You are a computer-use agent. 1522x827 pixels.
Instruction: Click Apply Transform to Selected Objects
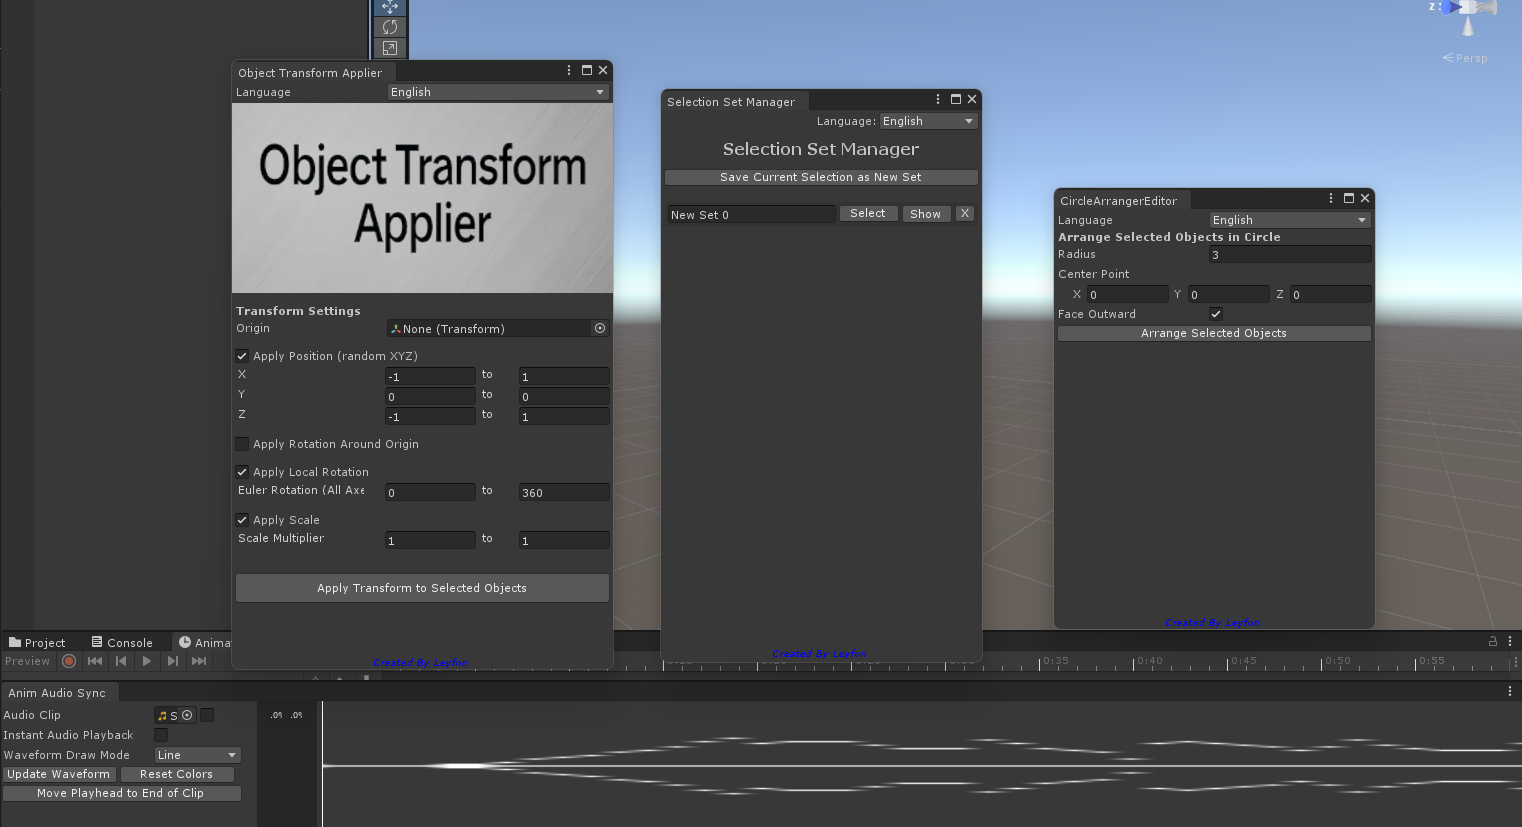pyautogui.click(x=422, y=588)
